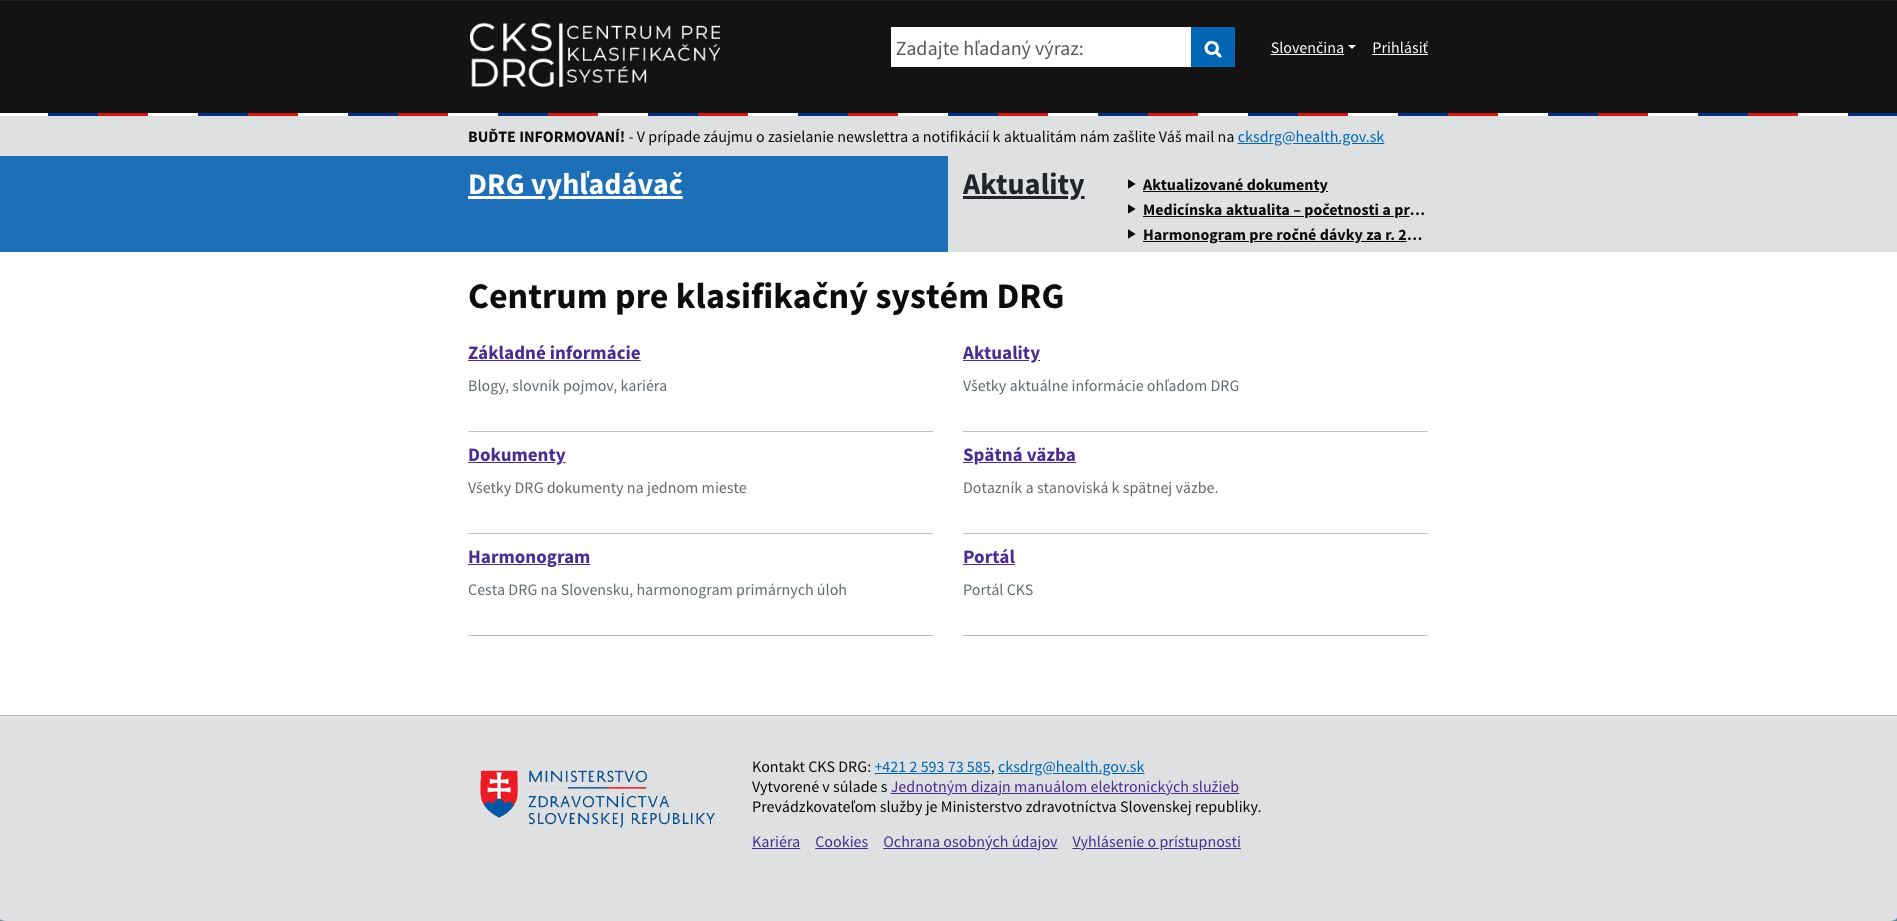Click the triangle bullet beside Harmonogram pre ročné dávky
1897x921 pixels.
click(1131, 234)
